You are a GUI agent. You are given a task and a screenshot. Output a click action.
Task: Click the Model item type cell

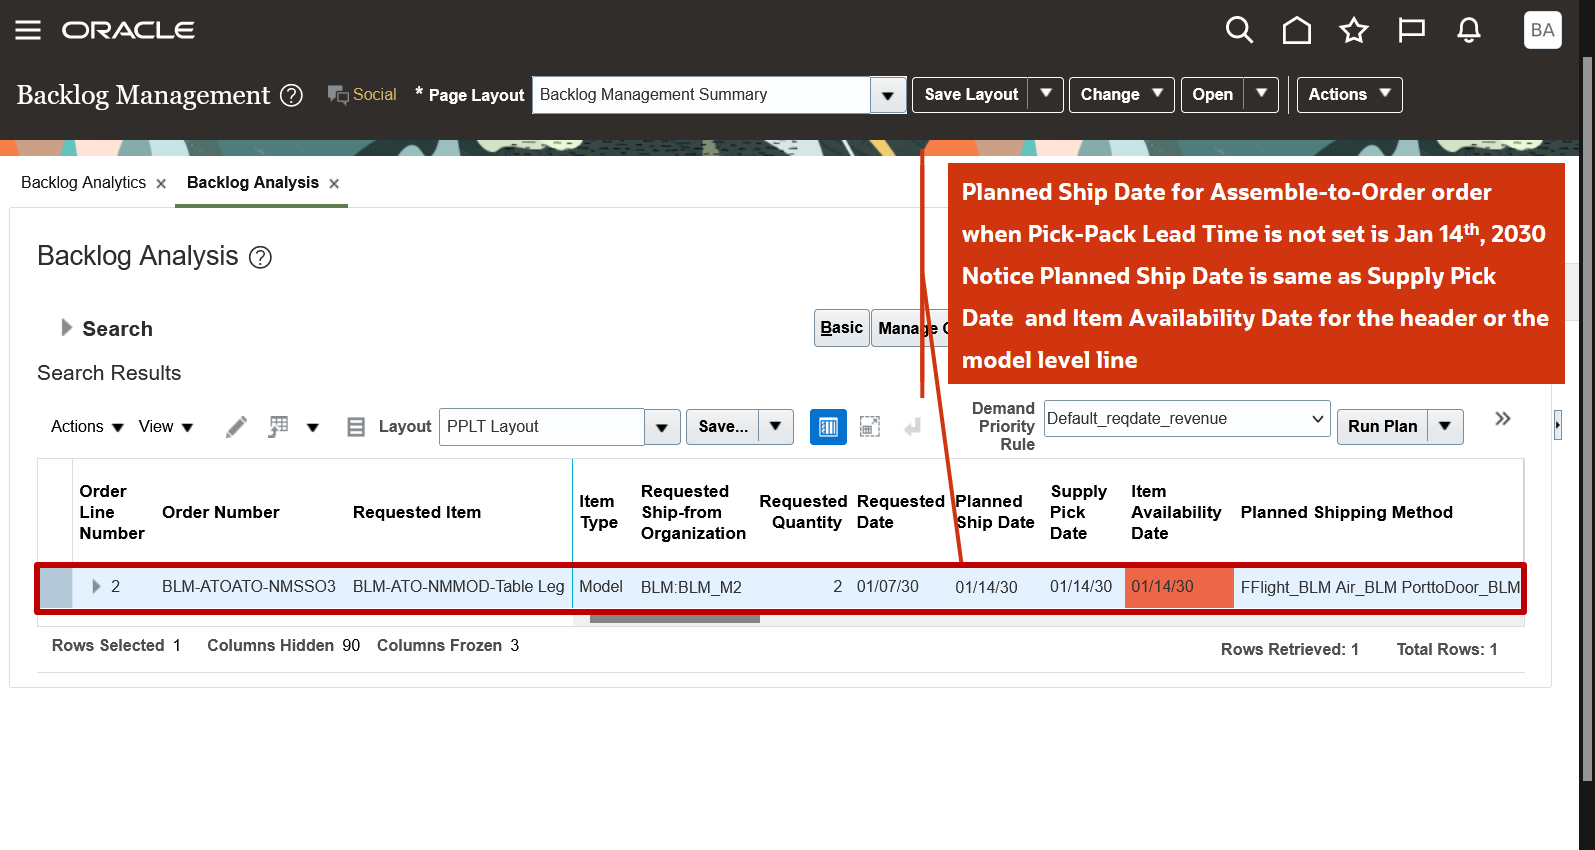click(x=601, y=587)
